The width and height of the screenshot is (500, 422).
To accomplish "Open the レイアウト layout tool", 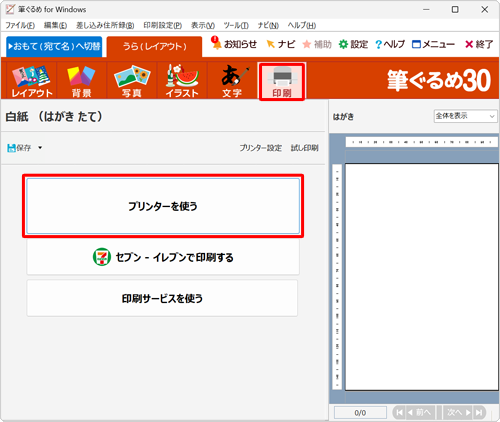I will pos(32,81).
